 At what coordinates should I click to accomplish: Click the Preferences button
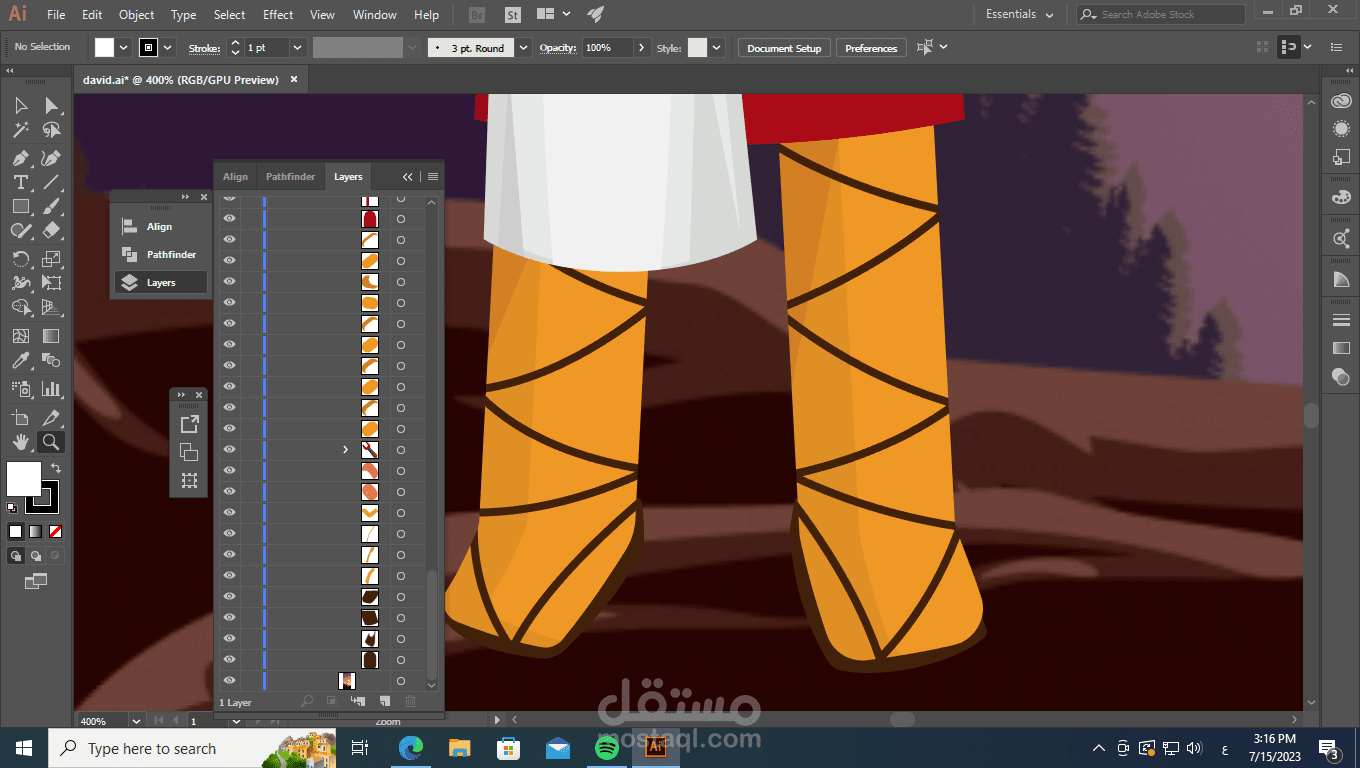coord(871,48)
